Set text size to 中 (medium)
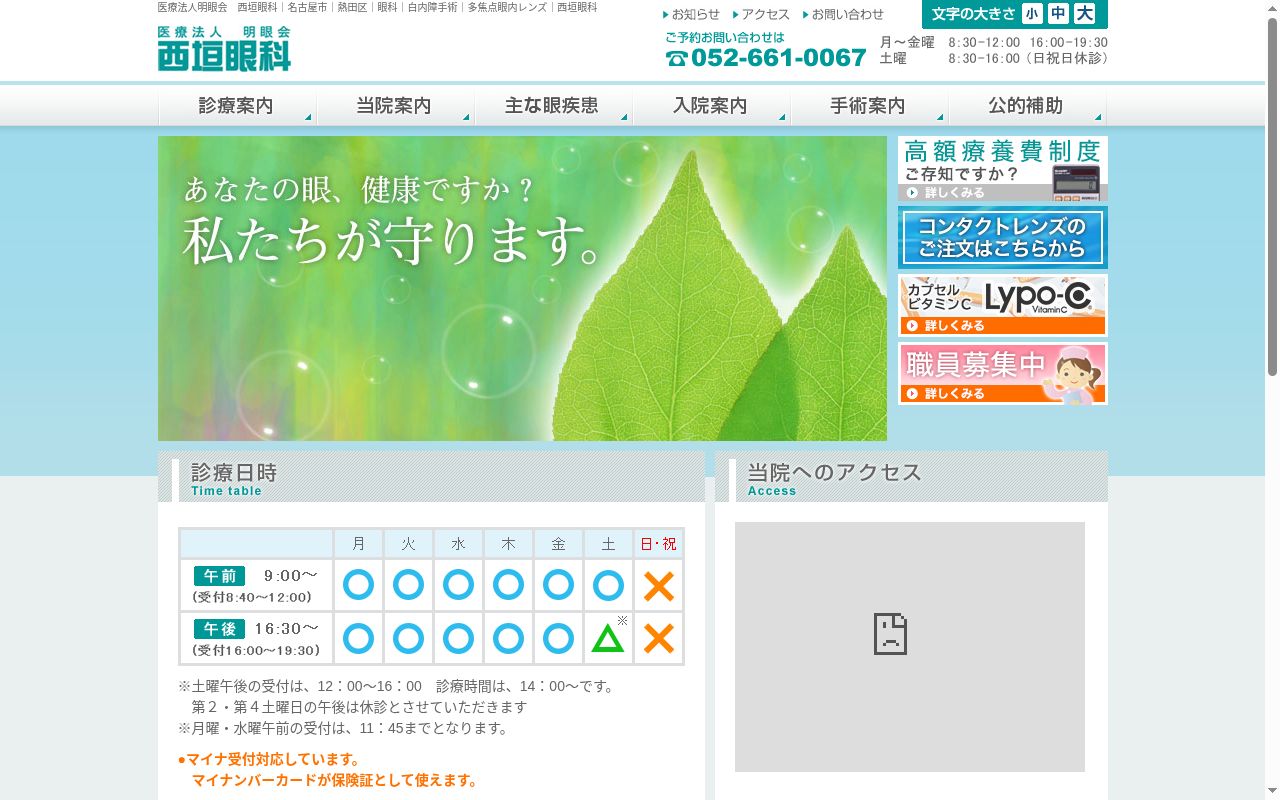1280x800 pixels. [1058, 14]
